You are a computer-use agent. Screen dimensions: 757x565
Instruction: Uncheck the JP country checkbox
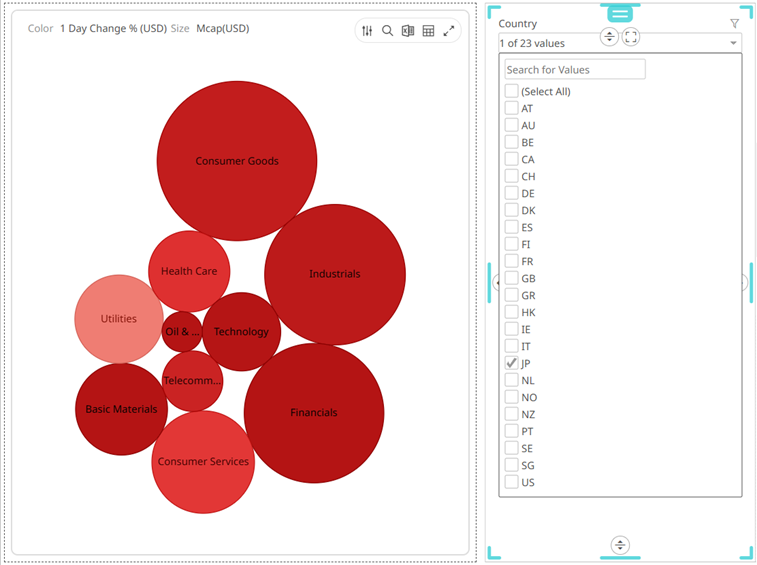511,363
